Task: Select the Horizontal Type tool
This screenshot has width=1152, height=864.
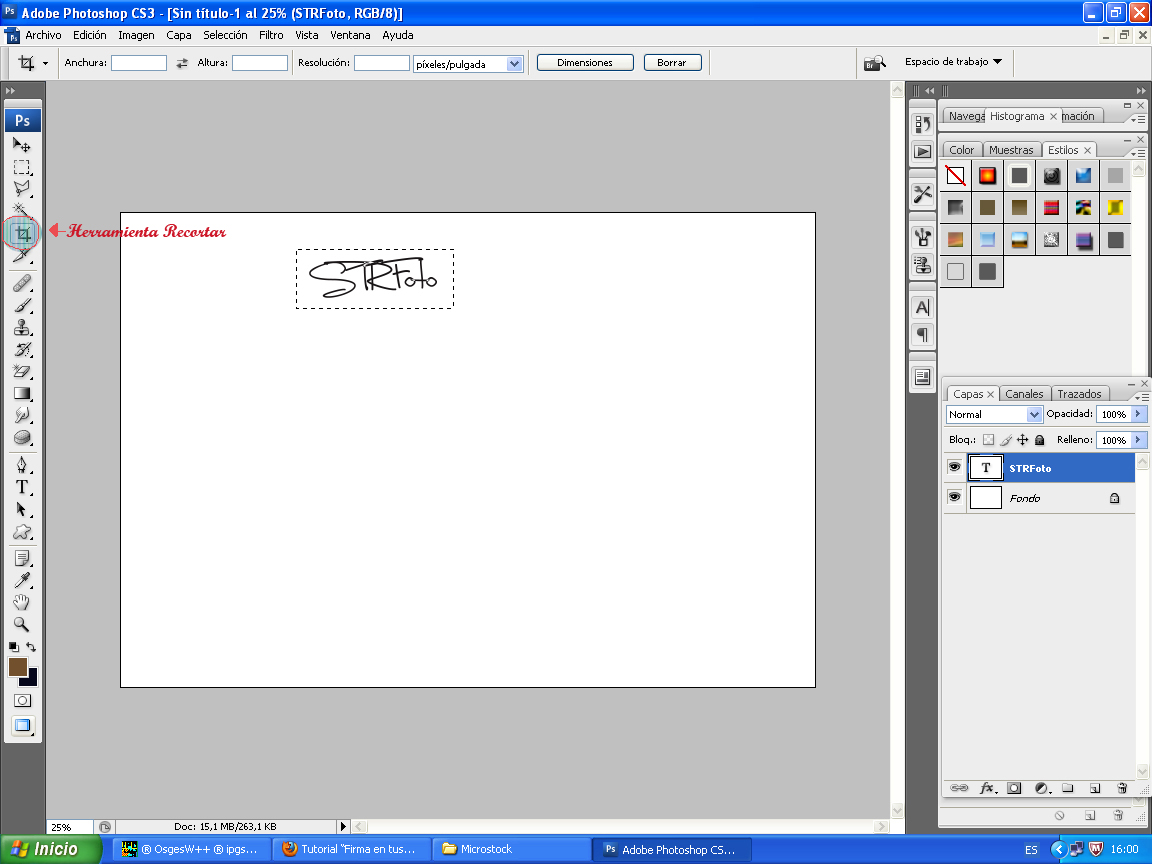Action: pos(22,486)
